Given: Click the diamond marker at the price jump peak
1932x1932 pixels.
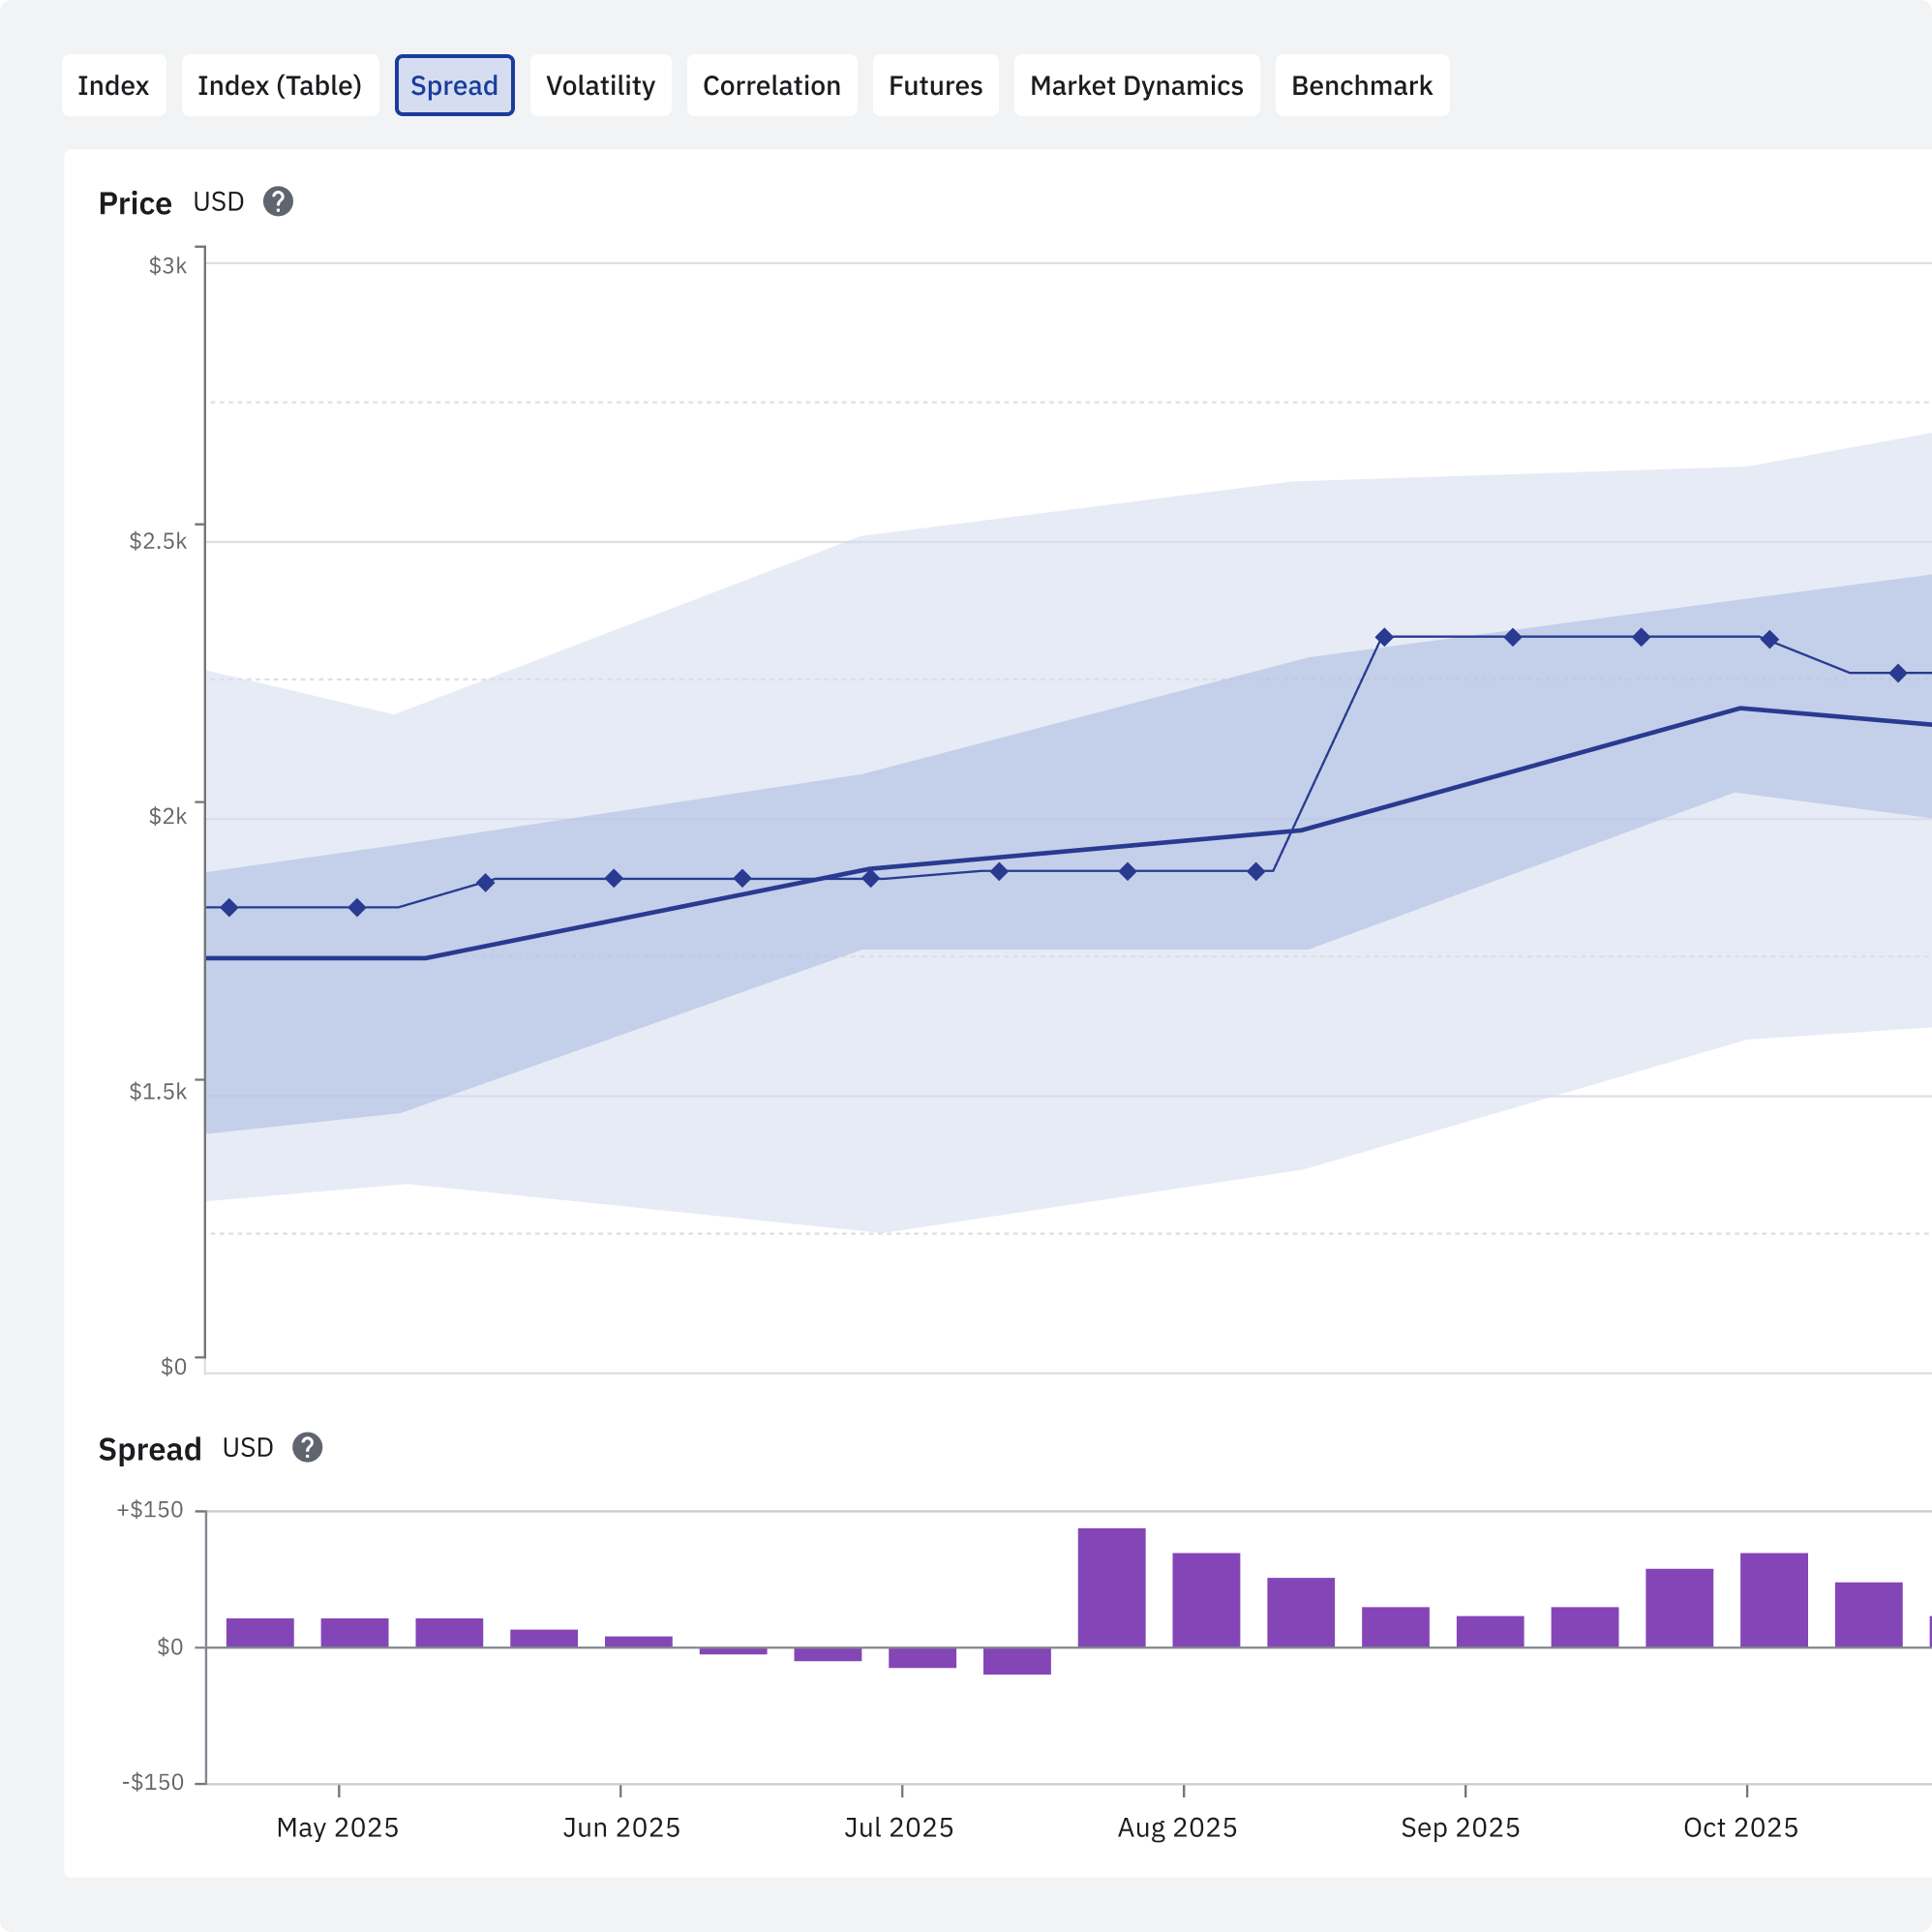Looking at the screenshot, I should pyautogui.click(x=1384, y=637).
